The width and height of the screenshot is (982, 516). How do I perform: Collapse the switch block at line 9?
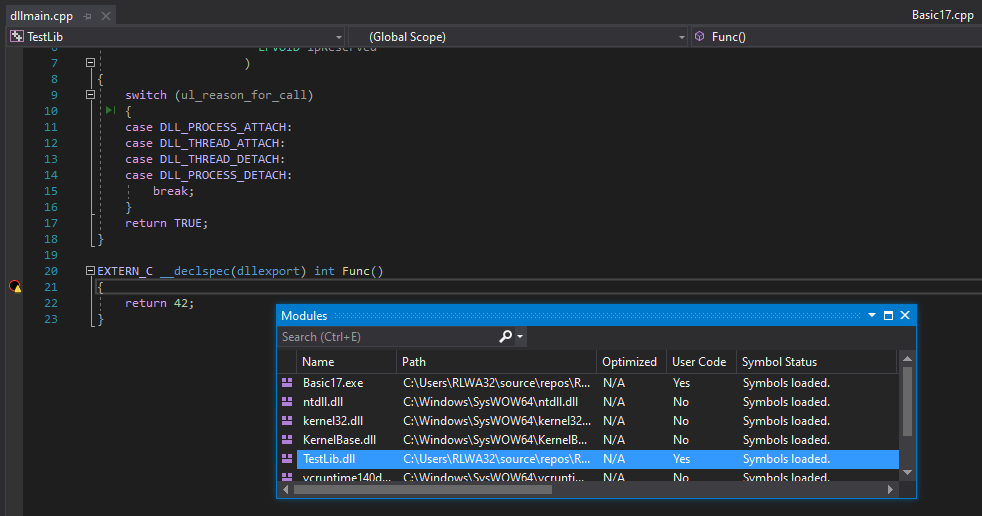[90, 95]
